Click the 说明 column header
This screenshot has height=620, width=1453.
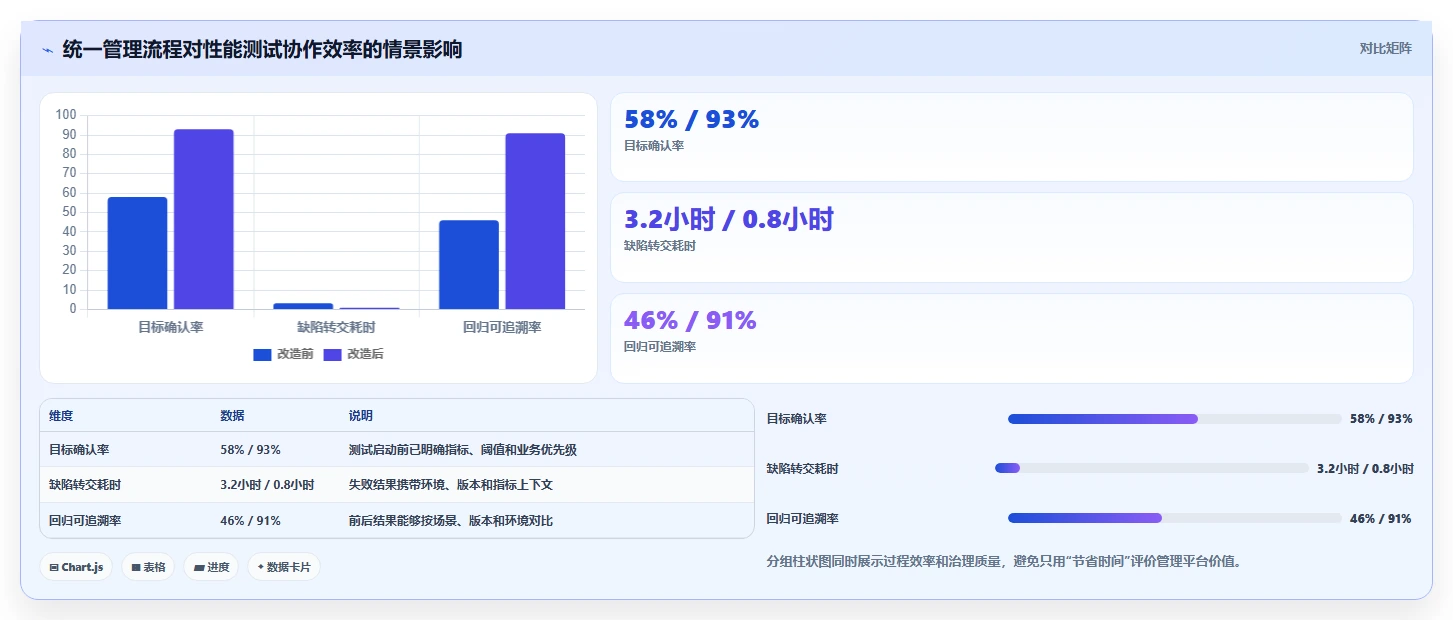[x=361, y=416]
